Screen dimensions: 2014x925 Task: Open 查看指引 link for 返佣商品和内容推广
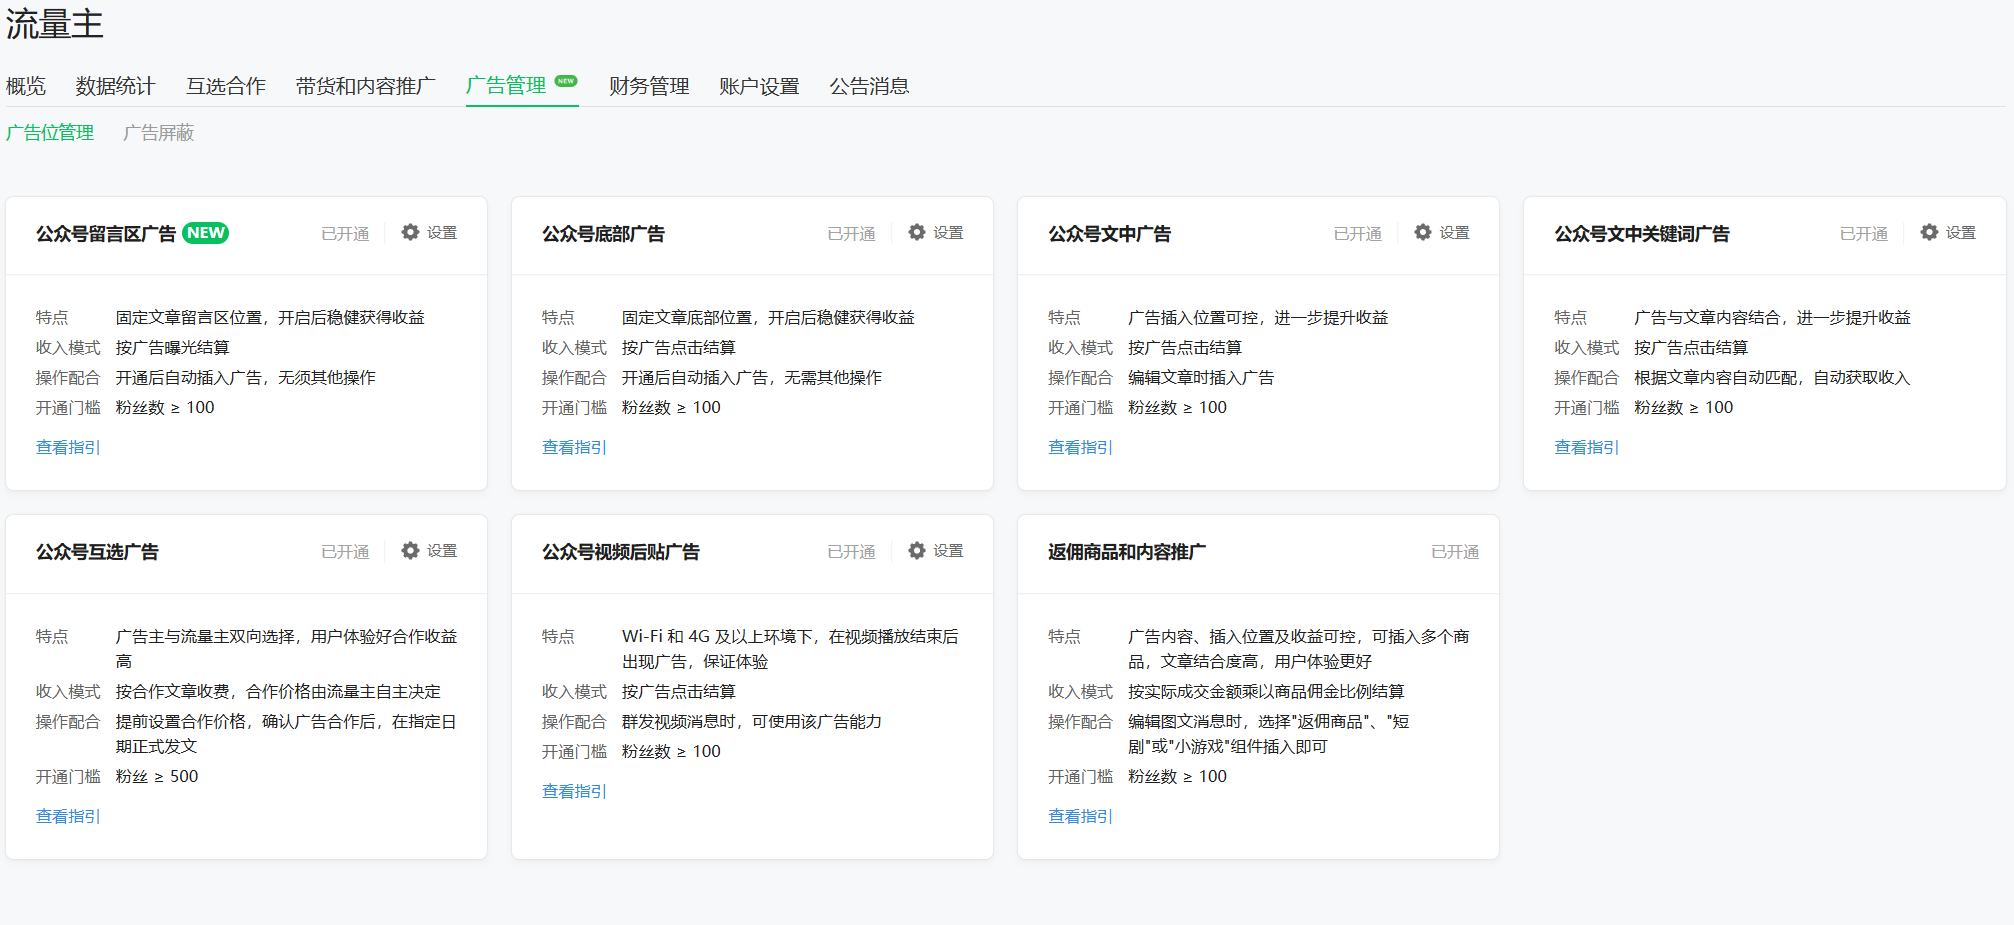1080,816
